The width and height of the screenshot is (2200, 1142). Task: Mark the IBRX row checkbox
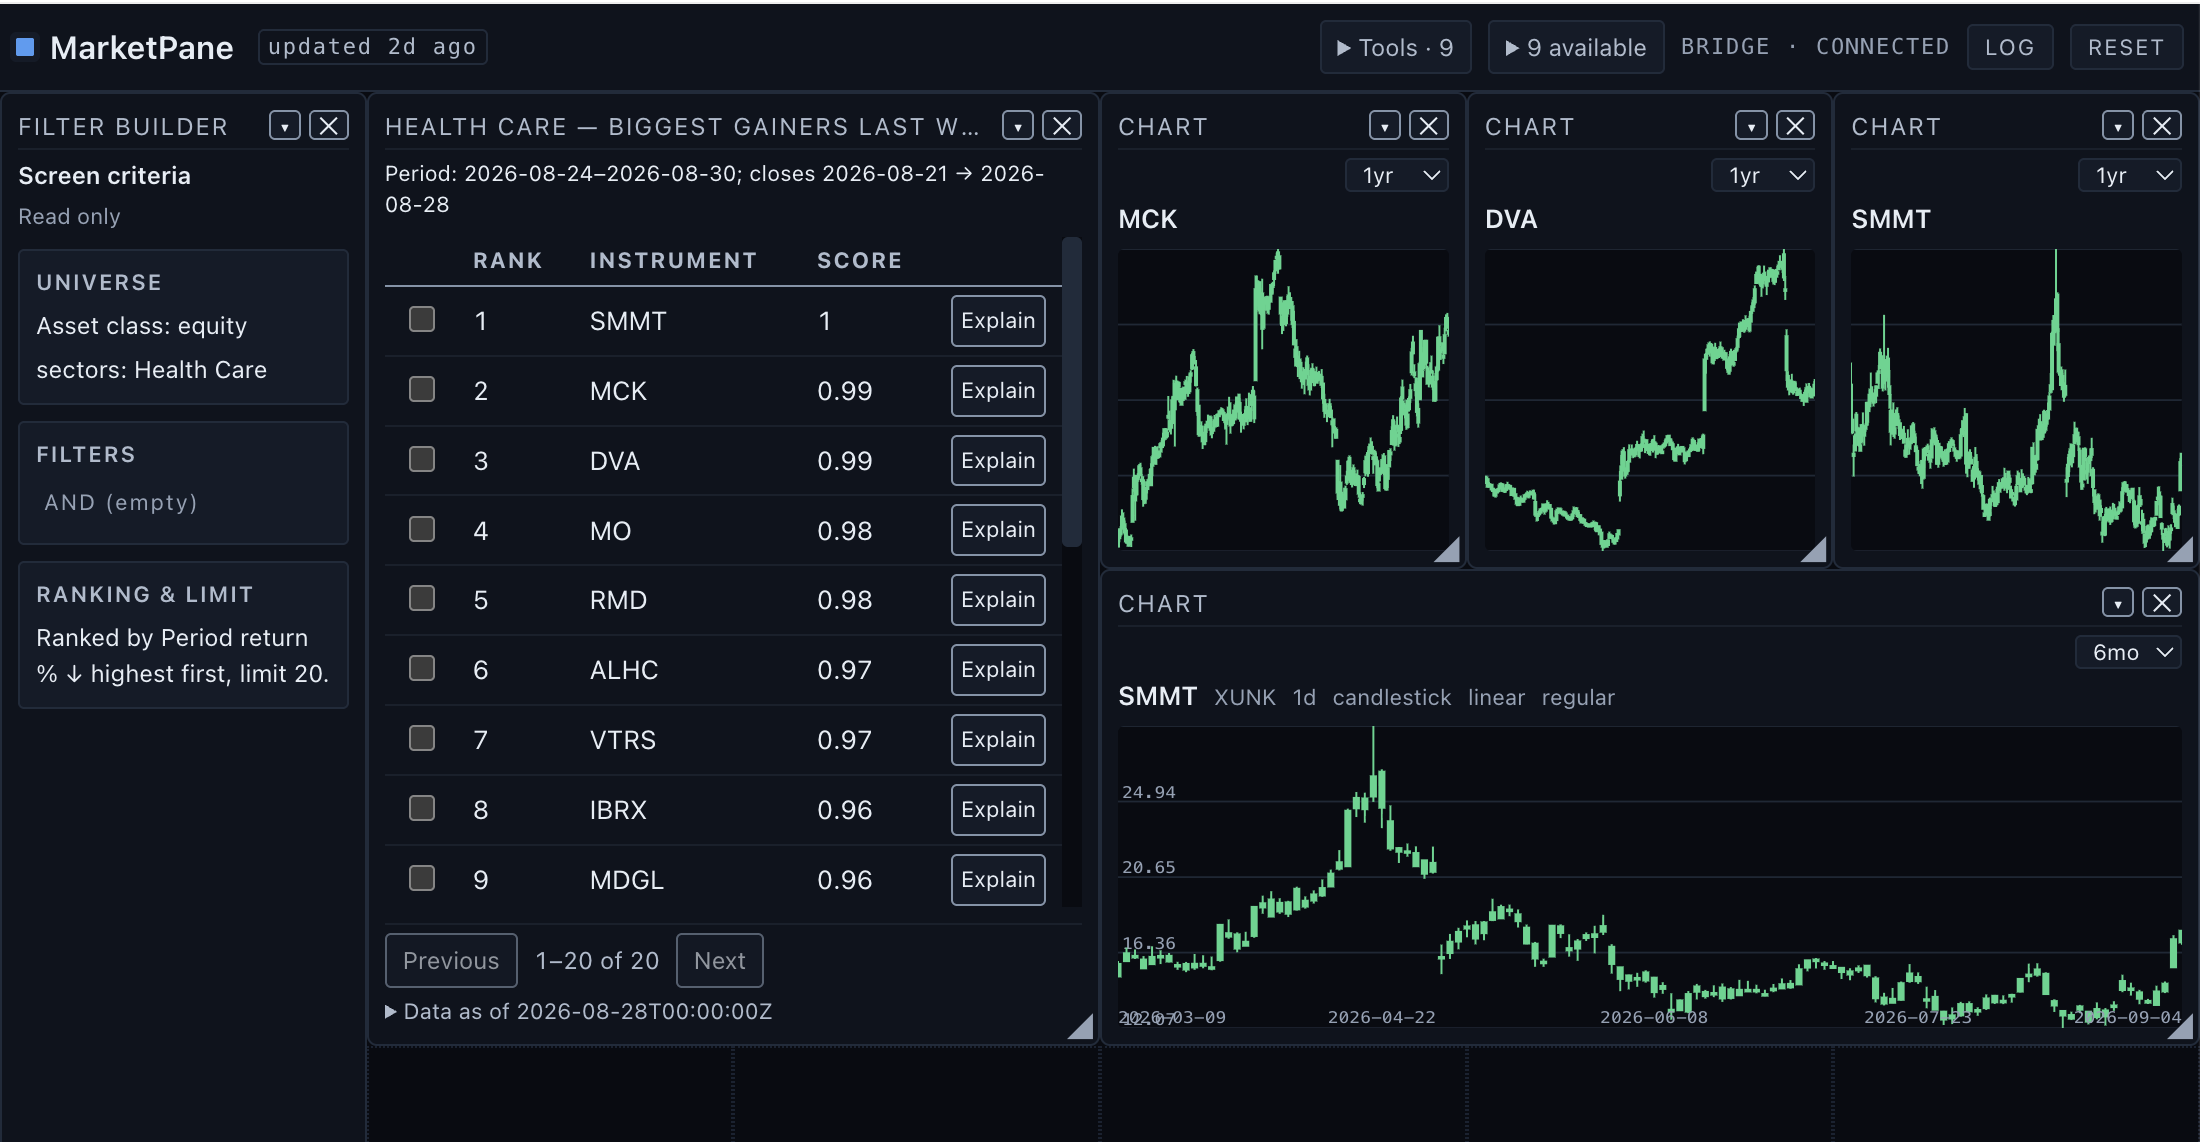[x=422, y=809]
